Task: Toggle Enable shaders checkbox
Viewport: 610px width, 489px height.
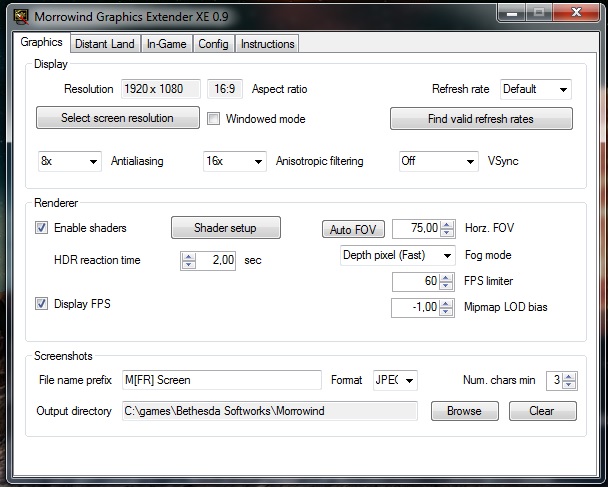Action: [x=42, y=228]
